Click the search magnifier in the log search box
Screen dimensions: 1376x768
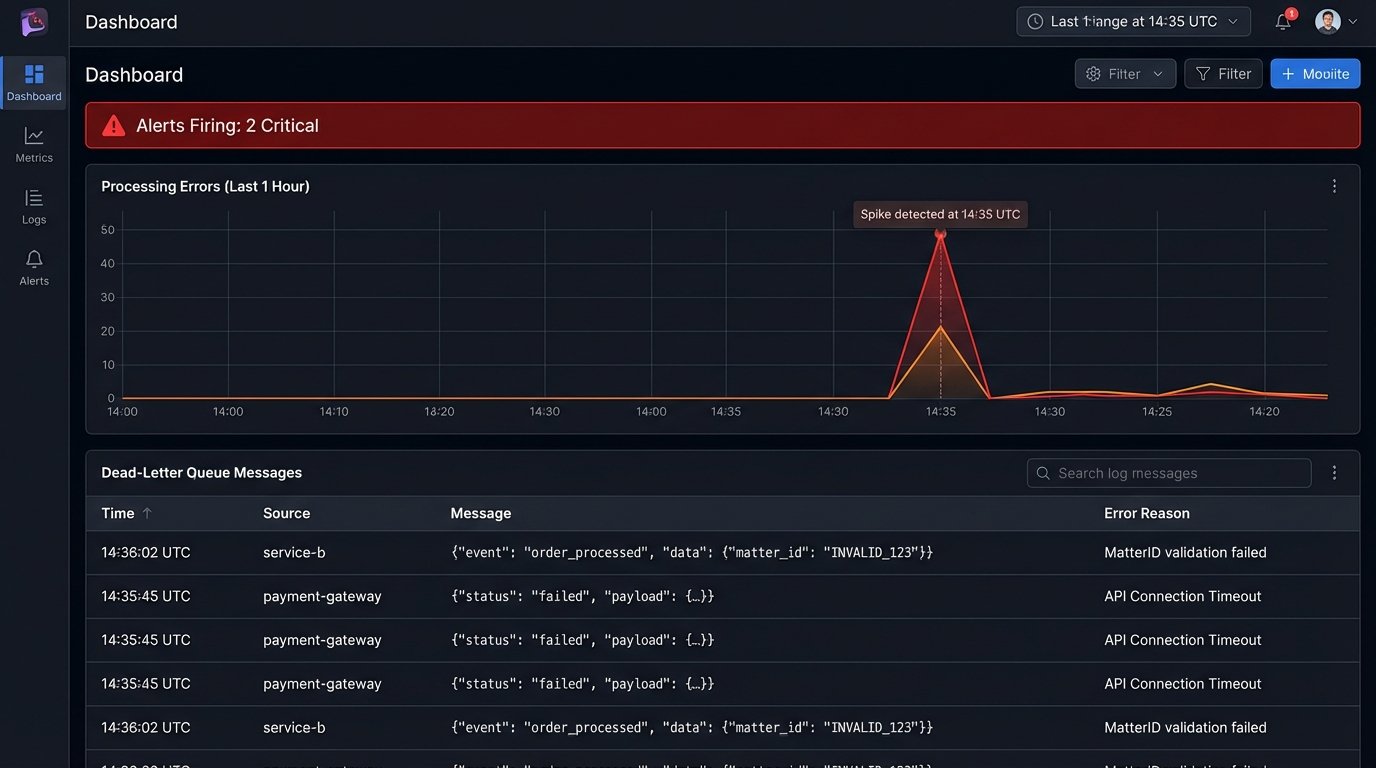pos(1043,472)
